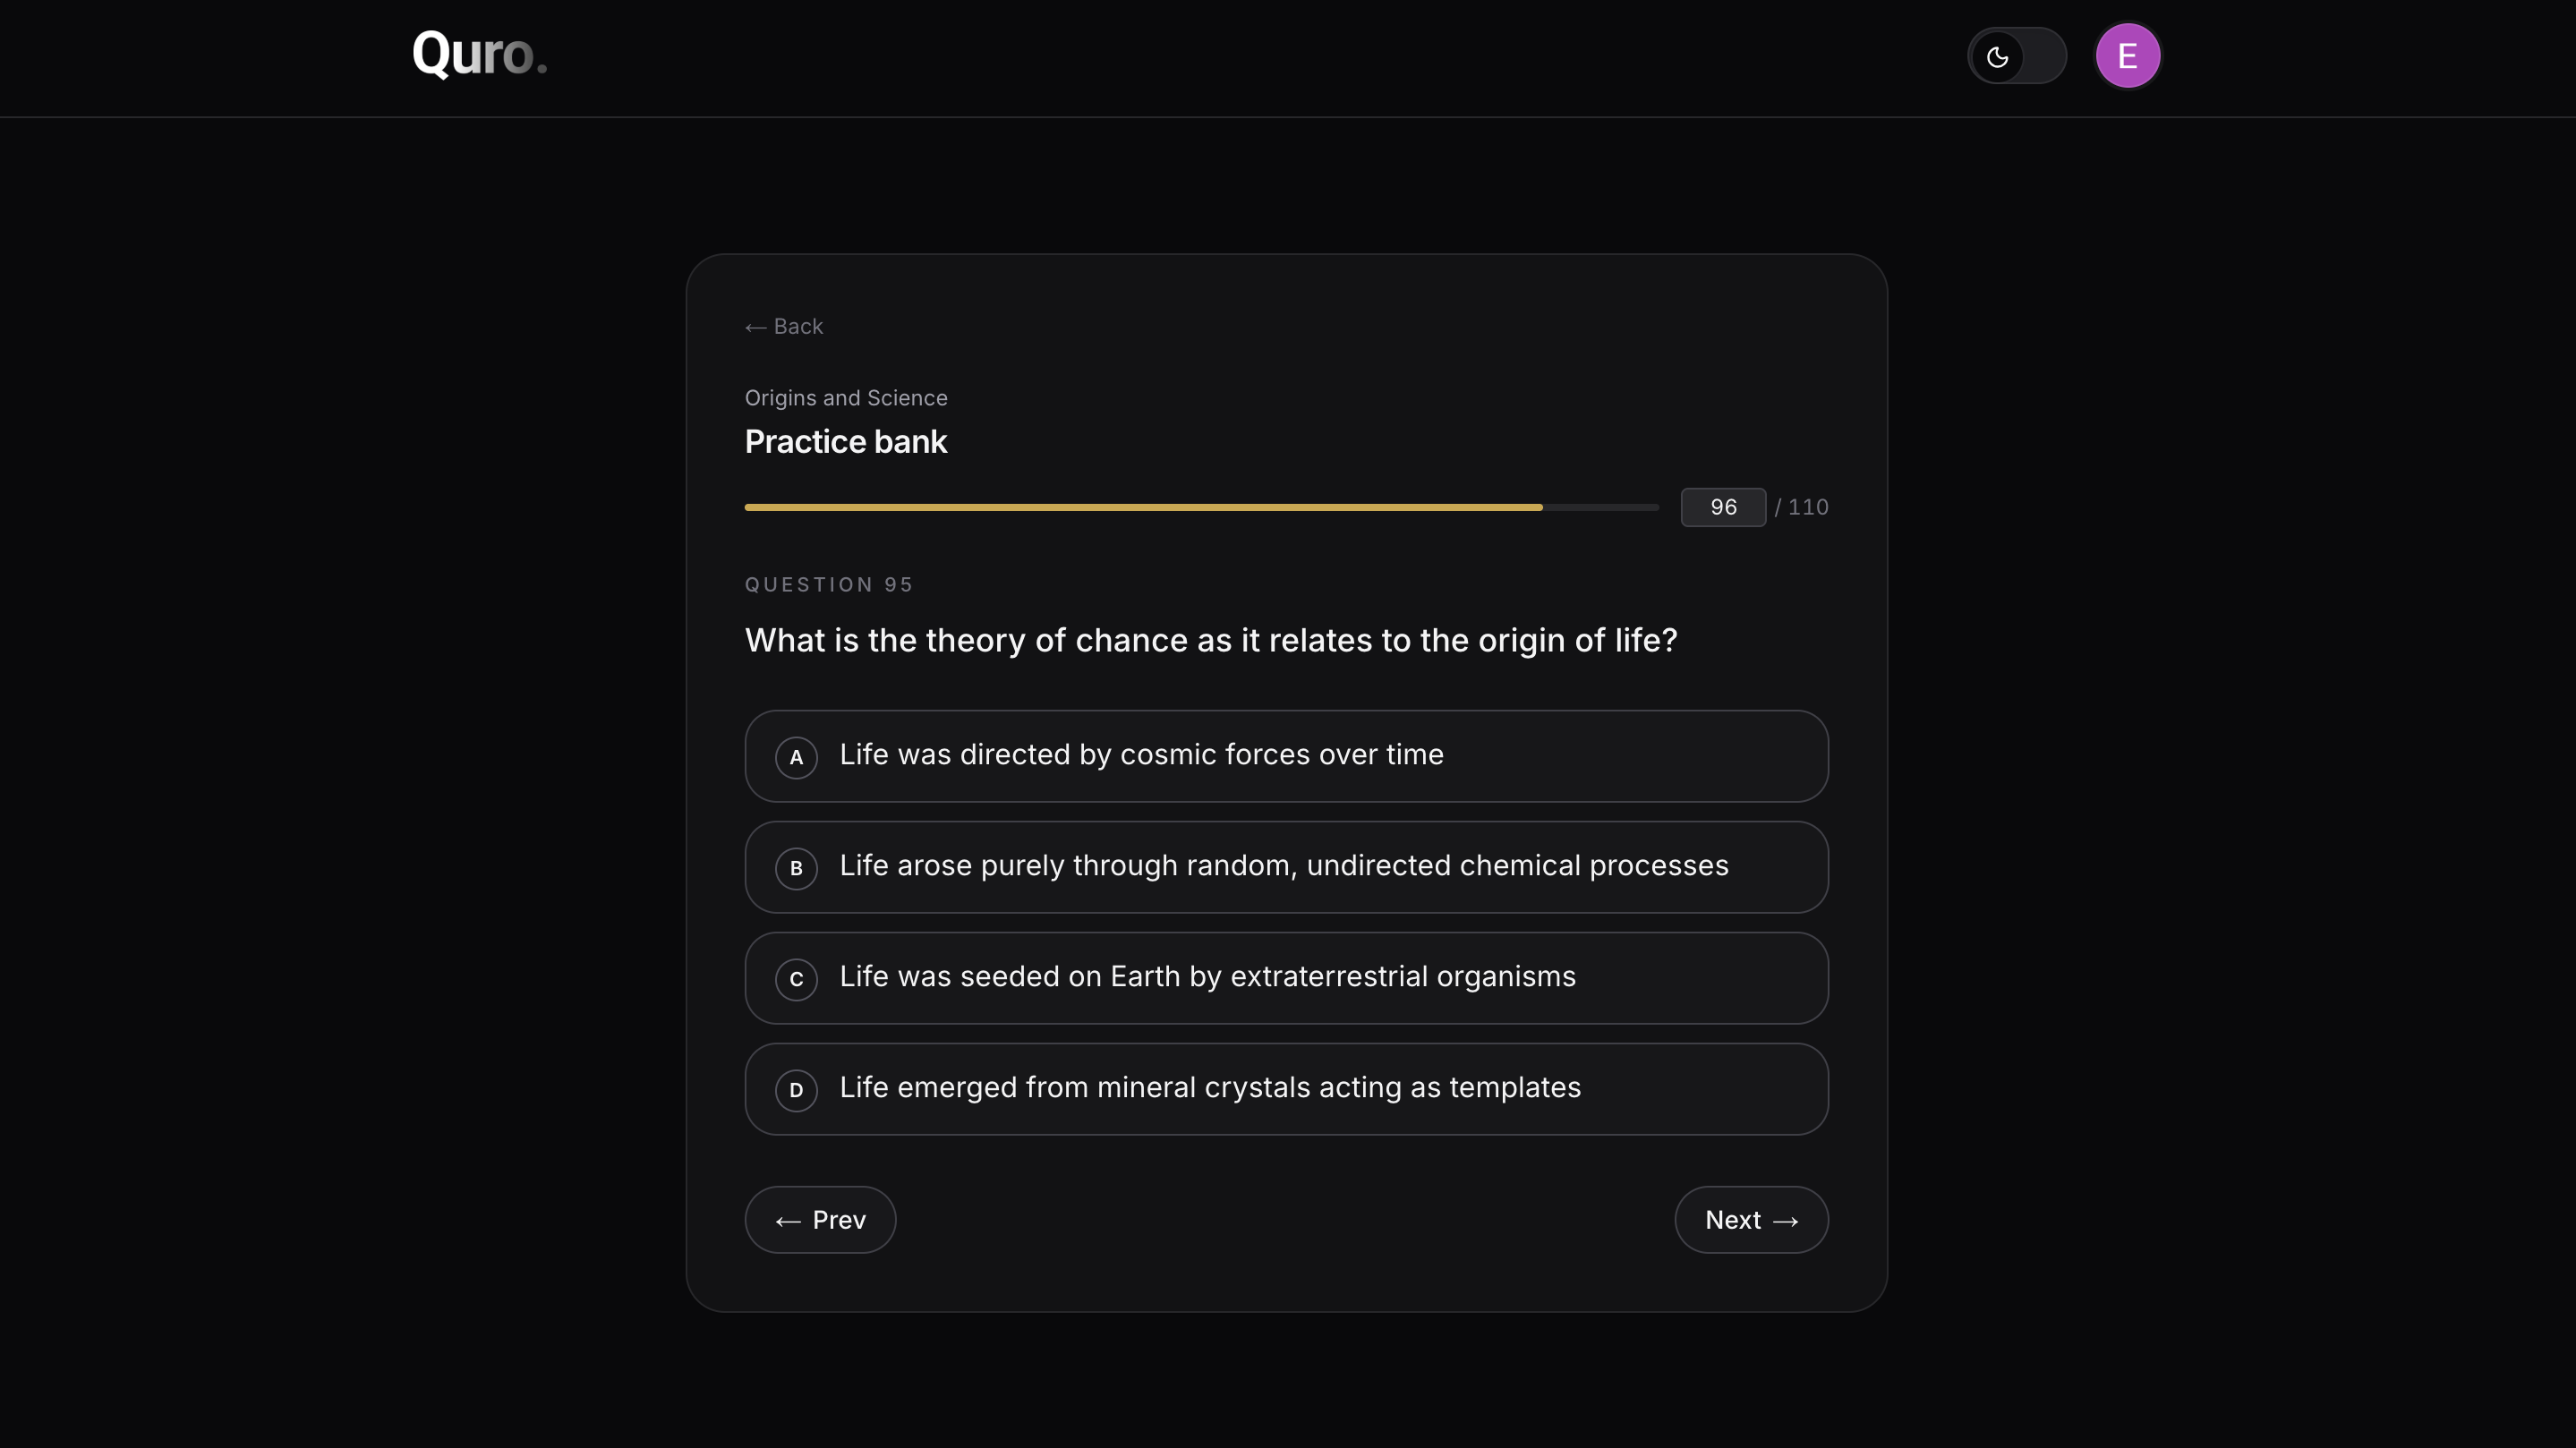Click the right arrow in Next button
Screen dimensions: 2576x1448
1785,1222
